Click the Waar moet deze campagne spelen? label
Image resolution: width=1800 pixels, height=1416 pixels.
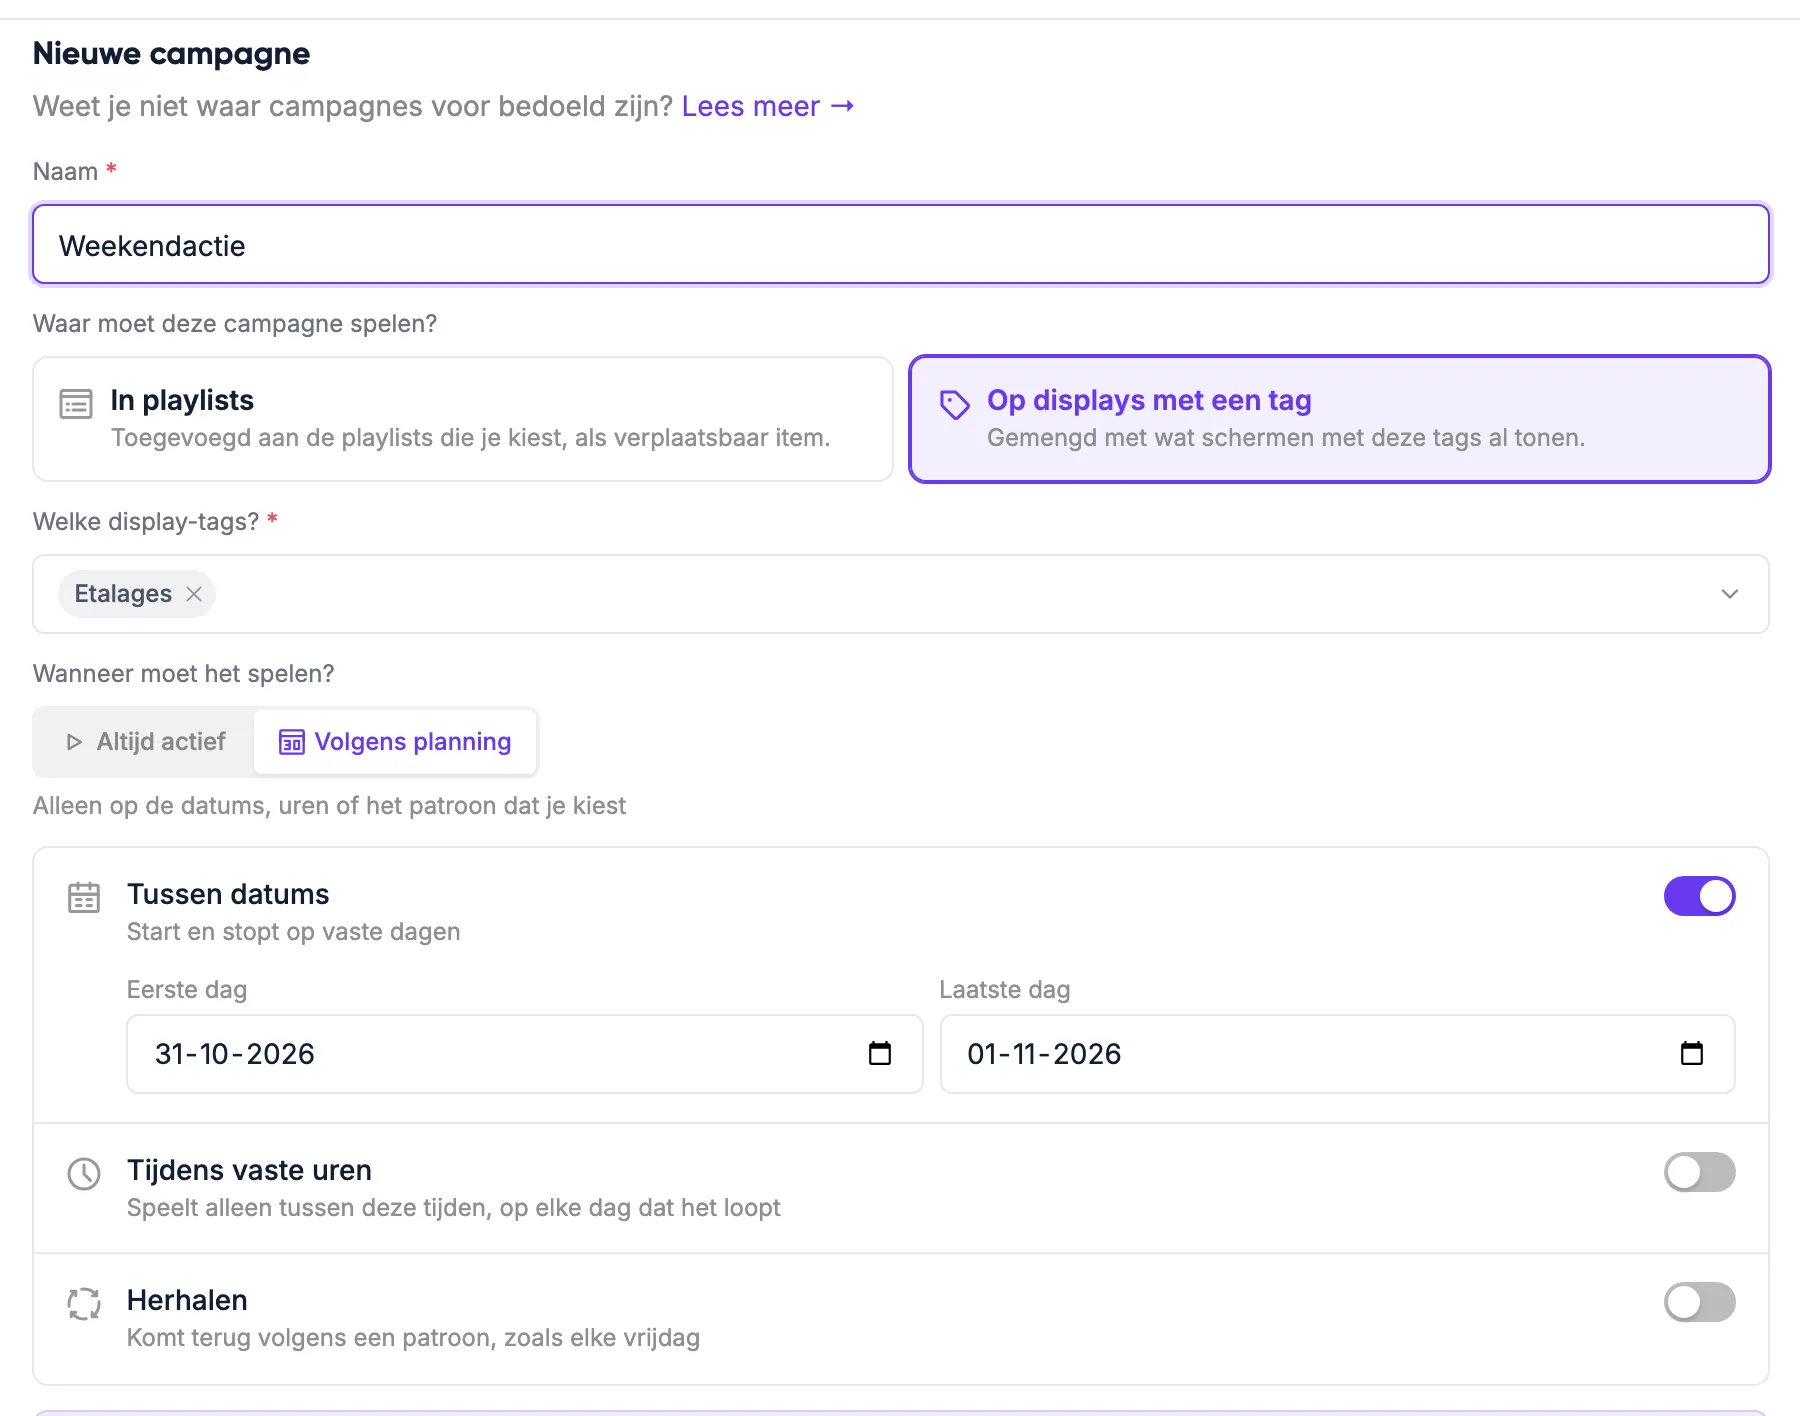point(235,324)
